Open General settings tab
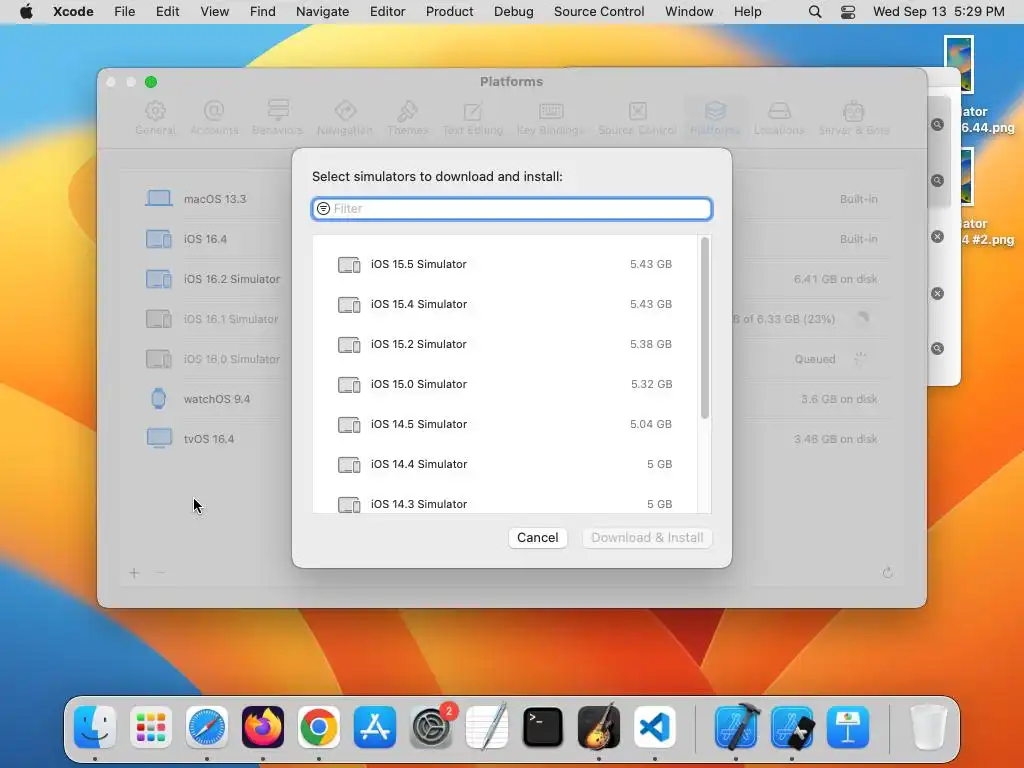Image resolution: width=1024 pixels, height=768 pixels. [x=155, y=118]
